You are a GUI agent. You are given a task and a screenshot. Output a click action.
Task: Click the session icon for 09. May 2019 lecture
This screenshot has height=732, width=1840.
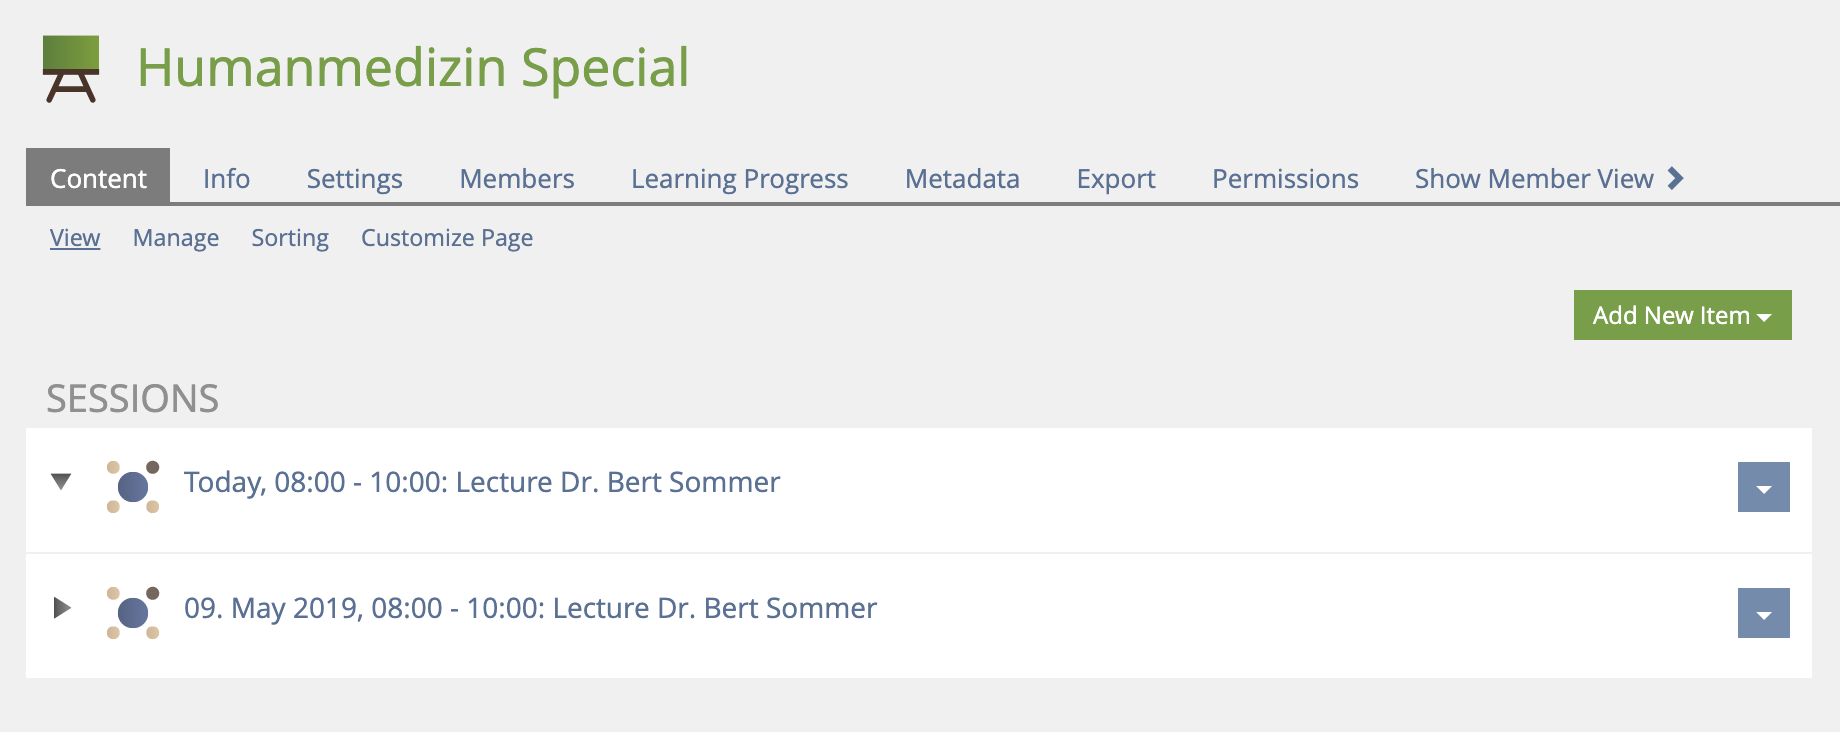click(x=133, y=613)
